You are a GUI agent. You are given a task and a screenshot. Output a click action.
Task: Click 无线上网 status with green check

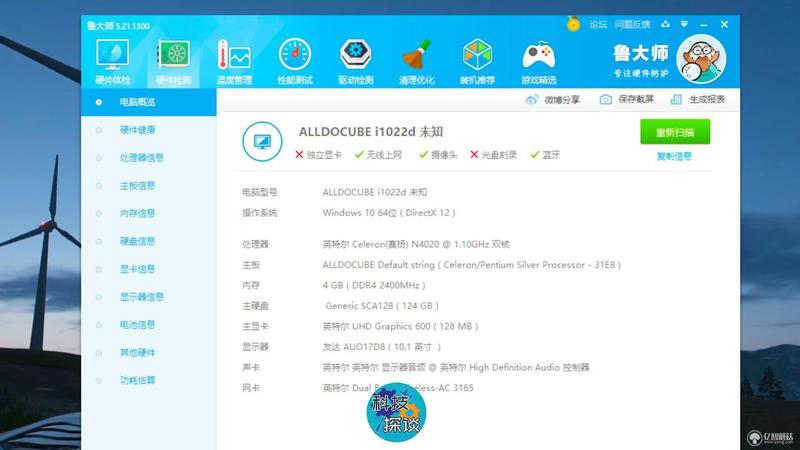(x=378, y=155)
